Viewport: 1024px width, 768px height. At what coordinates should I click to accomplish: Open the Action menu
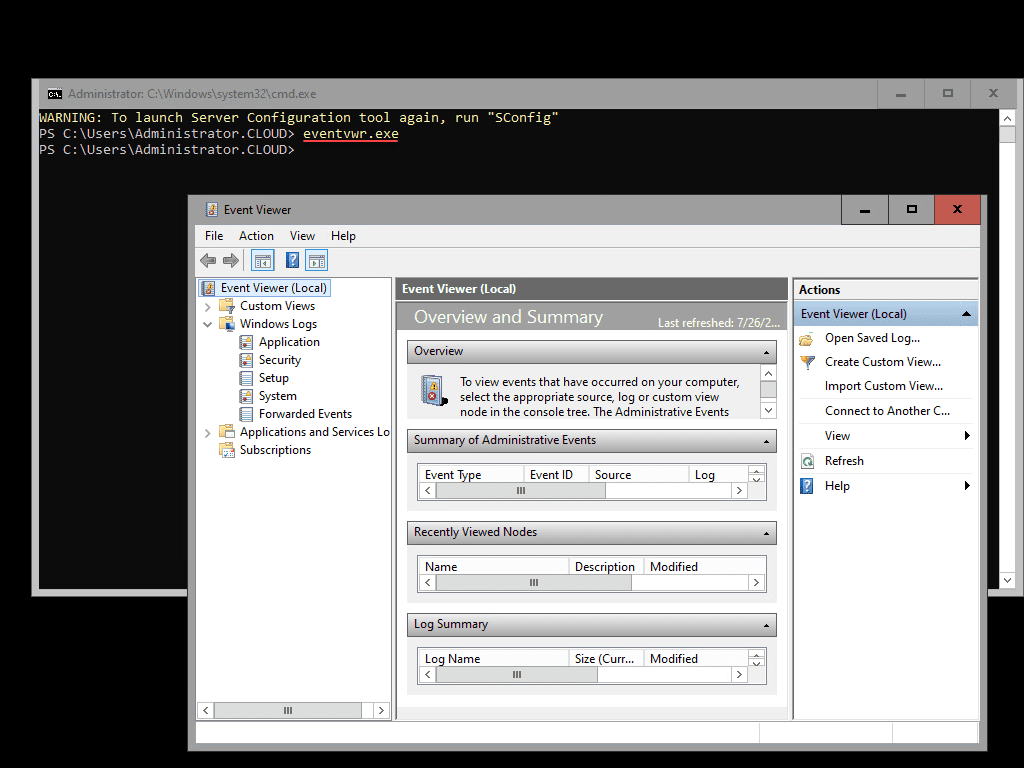coord(256,236)
